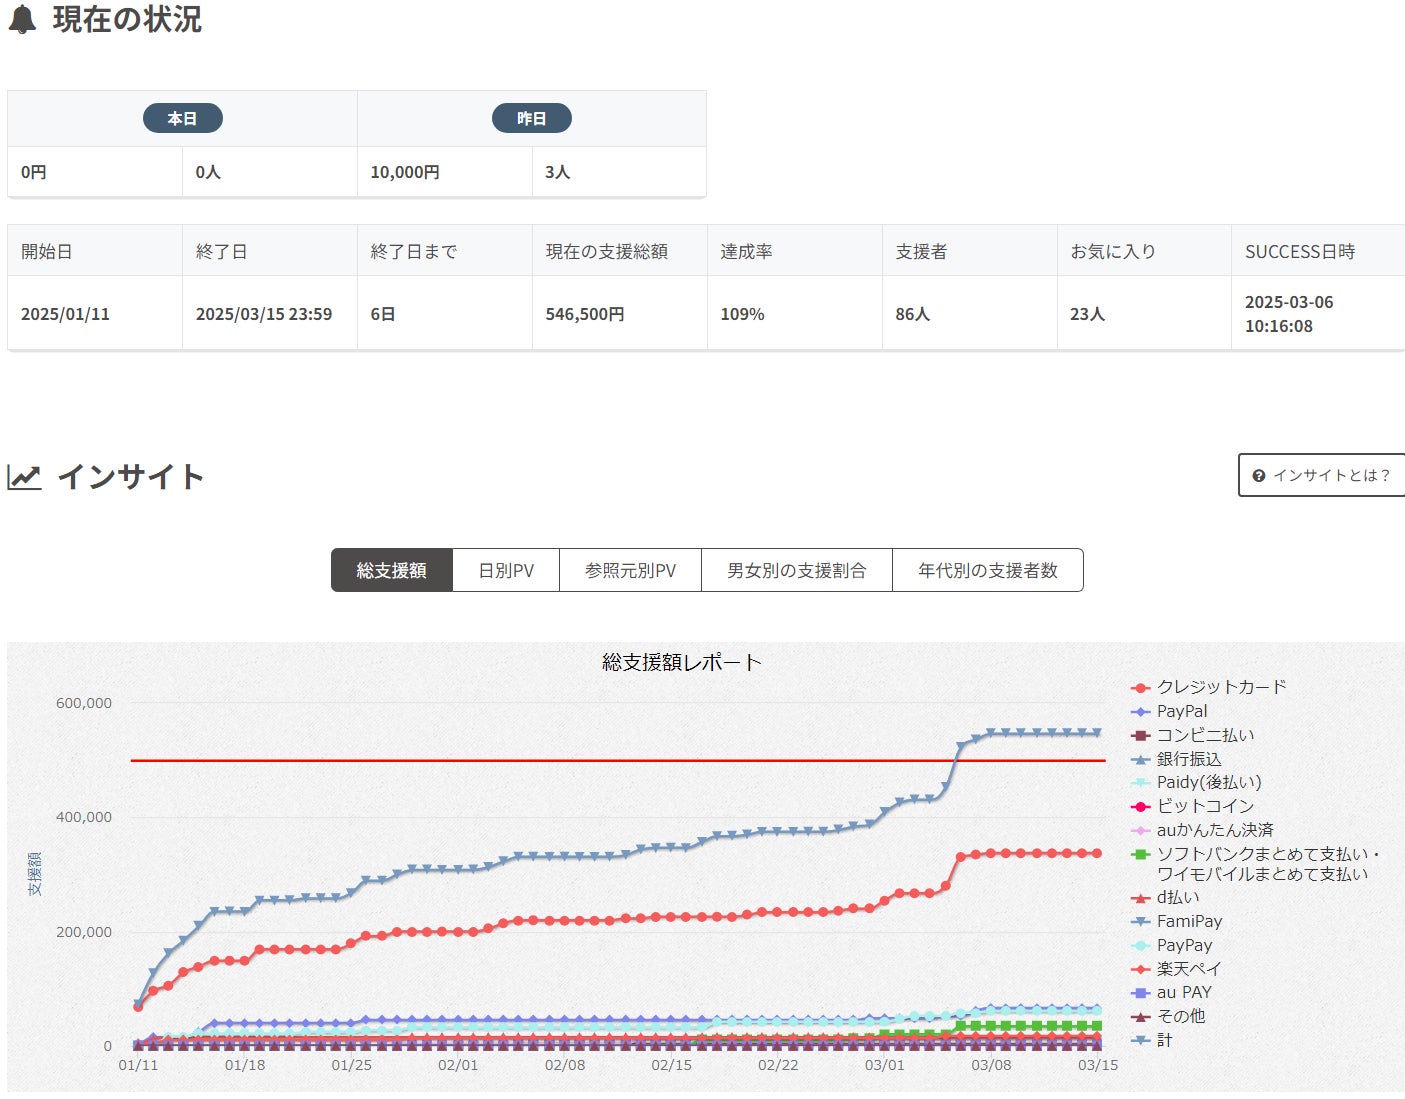
Task: Click the question mark icon in インサイトとは button
Action: tap(1259, 476)
